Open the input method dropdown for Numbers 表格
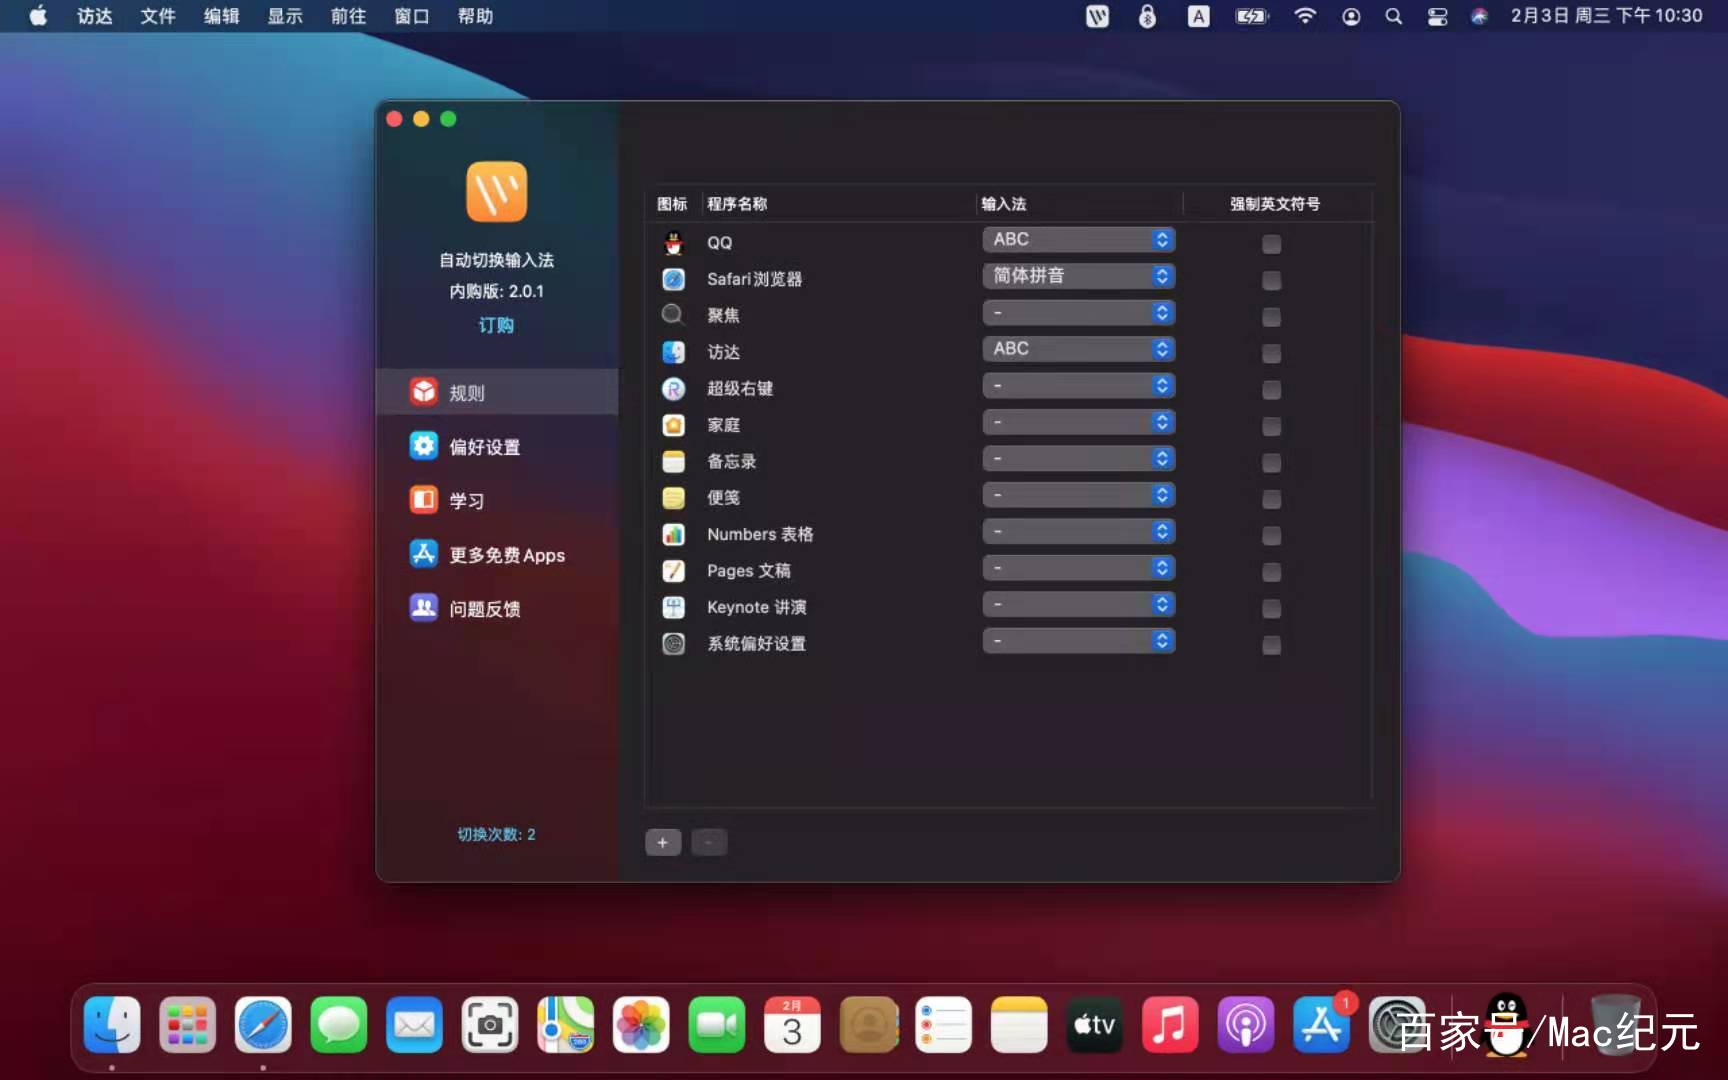This screenshot has width=1728, height=1080. pos(1078,531)
